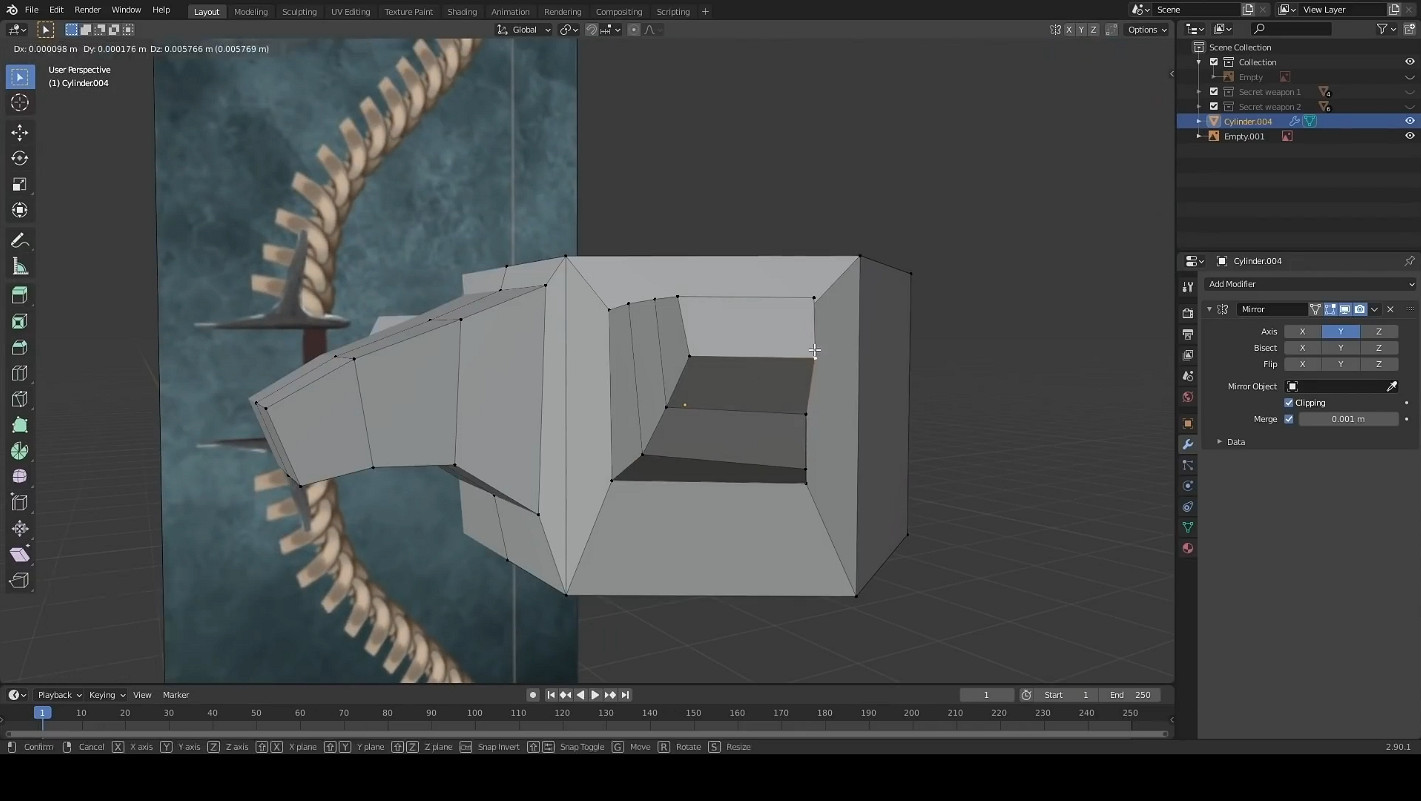
Task: Open the Render properties tab icon
Action: [x=1188, y=313]
